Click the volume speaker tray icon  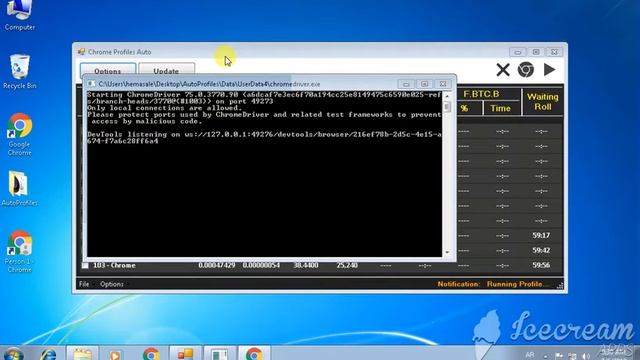point(586,356)
